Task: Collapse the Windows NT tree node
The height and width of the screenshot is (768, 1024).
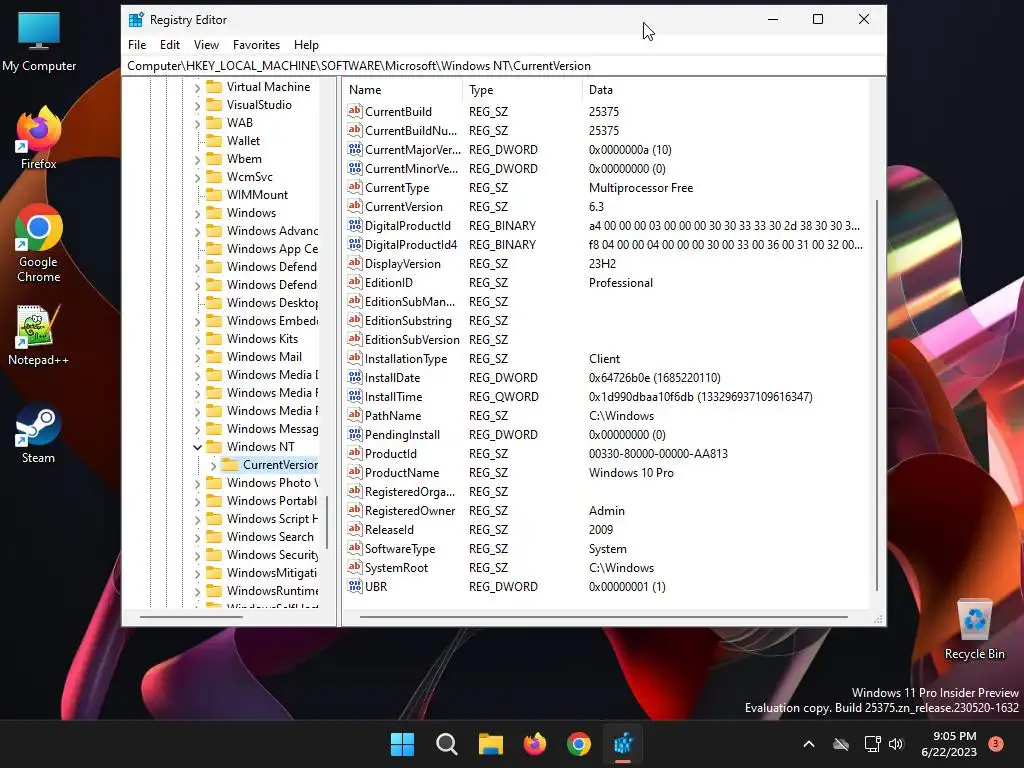Action: point(197,447)
